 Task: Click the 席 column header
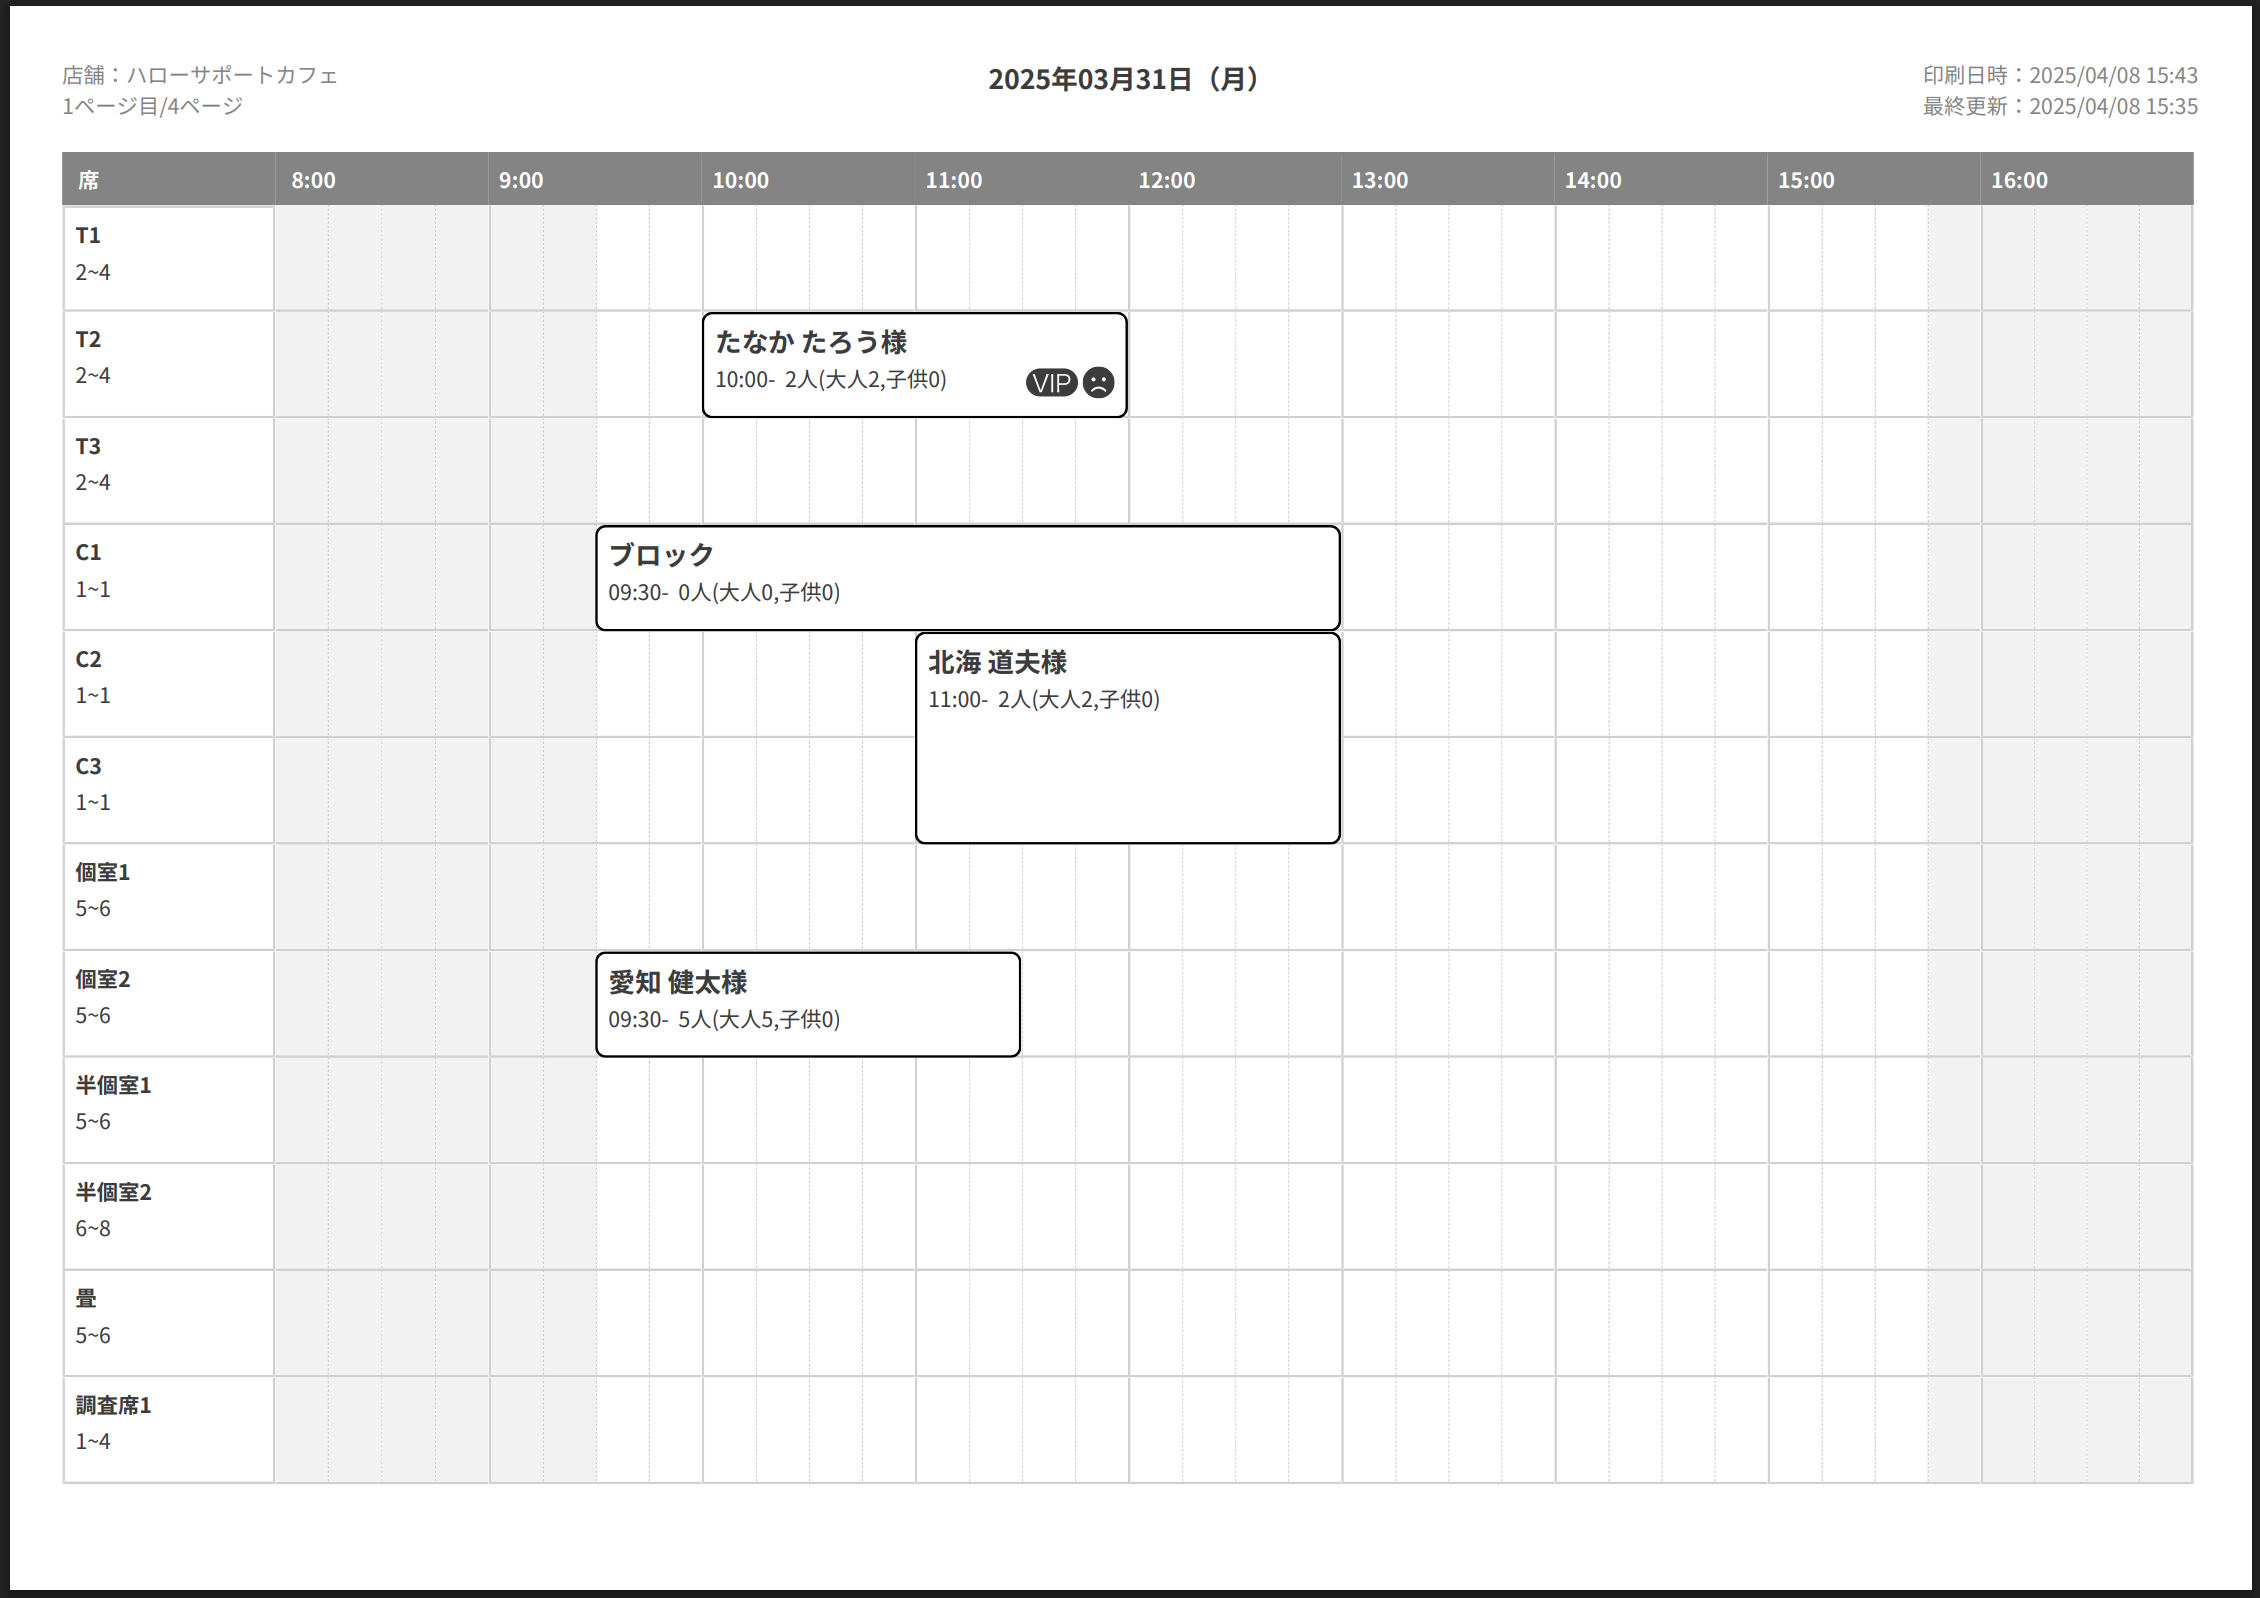(x=89, y=181)
